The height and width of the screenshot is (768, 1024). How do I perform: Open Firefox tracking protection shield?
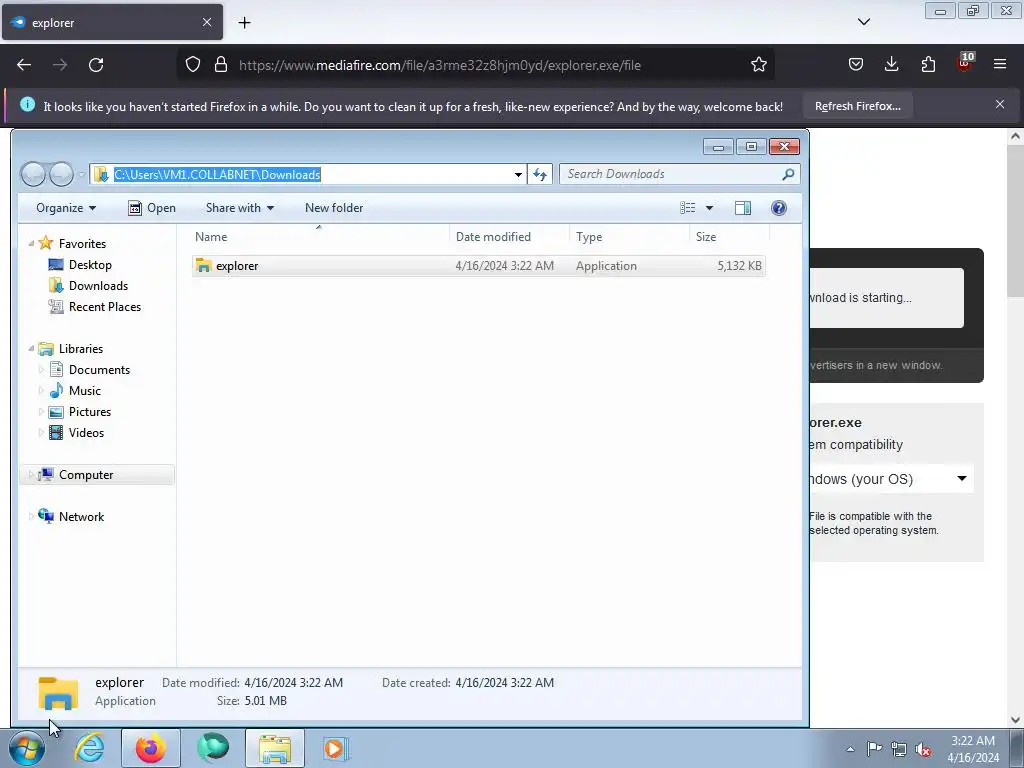[193, 65]
